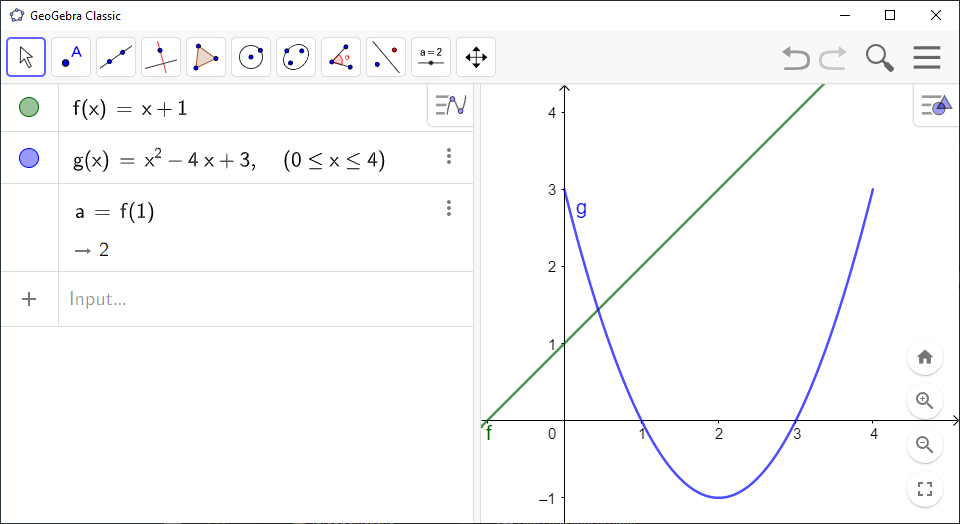Open the main hamburger menu
The image size is (960, 524).
pyautogui.click(x=926, y=58)
